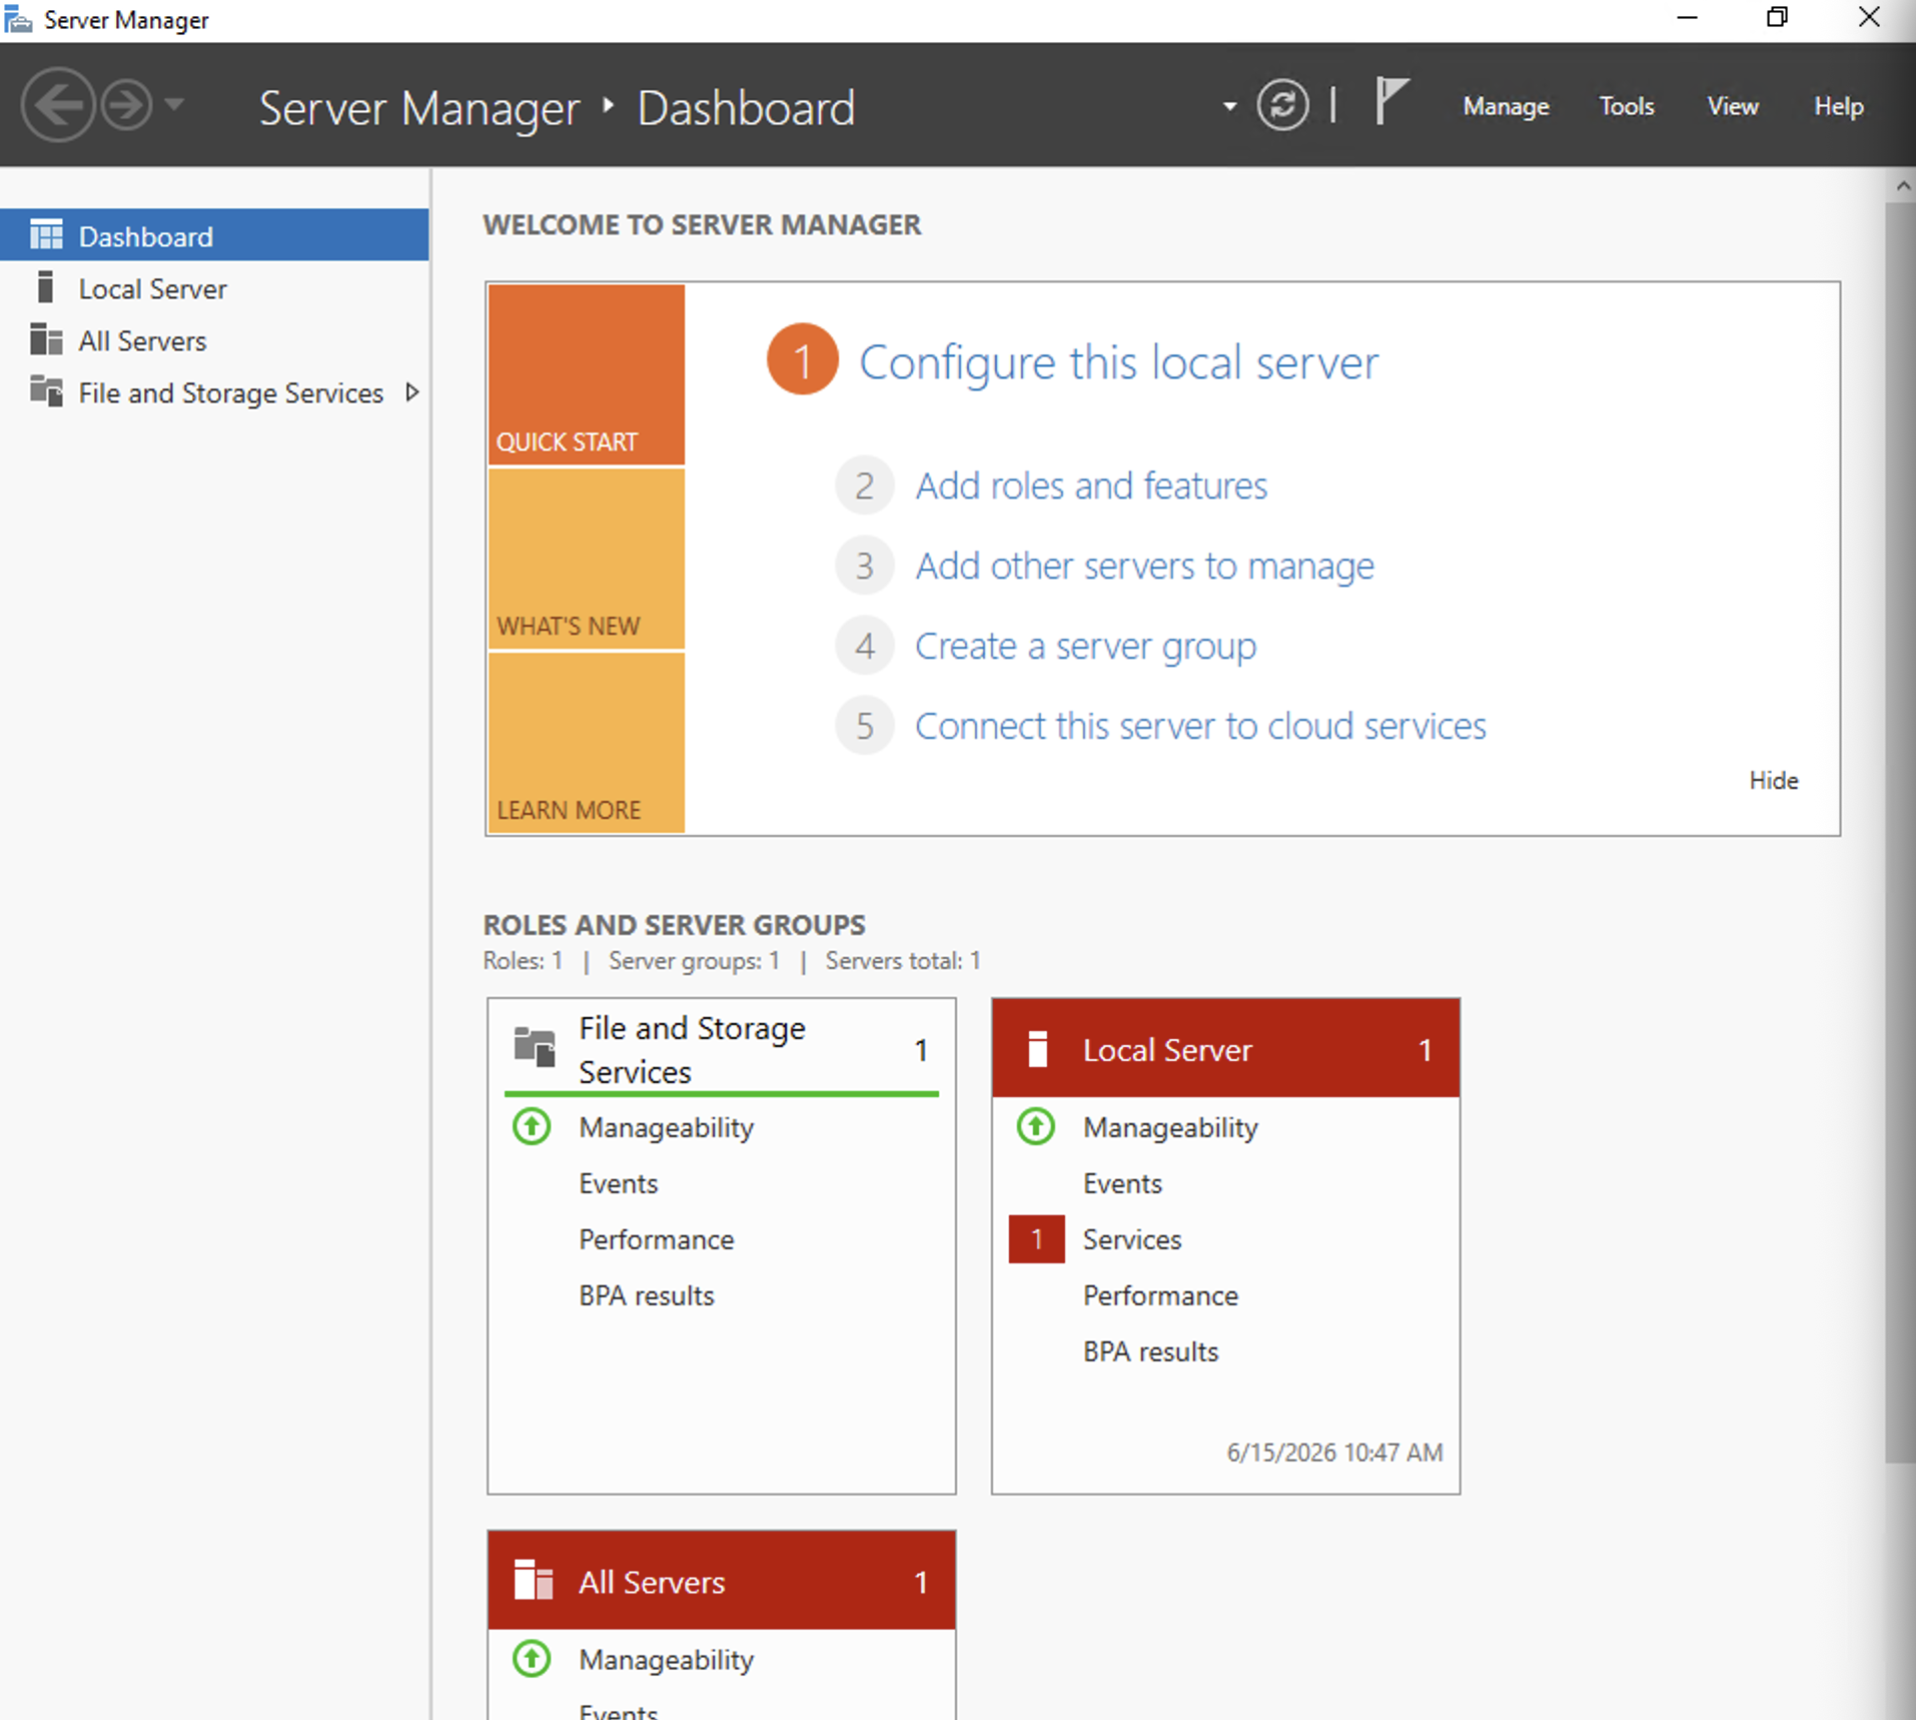This screenshot has width=1916, height=1720.
Task: Click the Server Manager title bar icon
Action: click(x=18, y=19)
